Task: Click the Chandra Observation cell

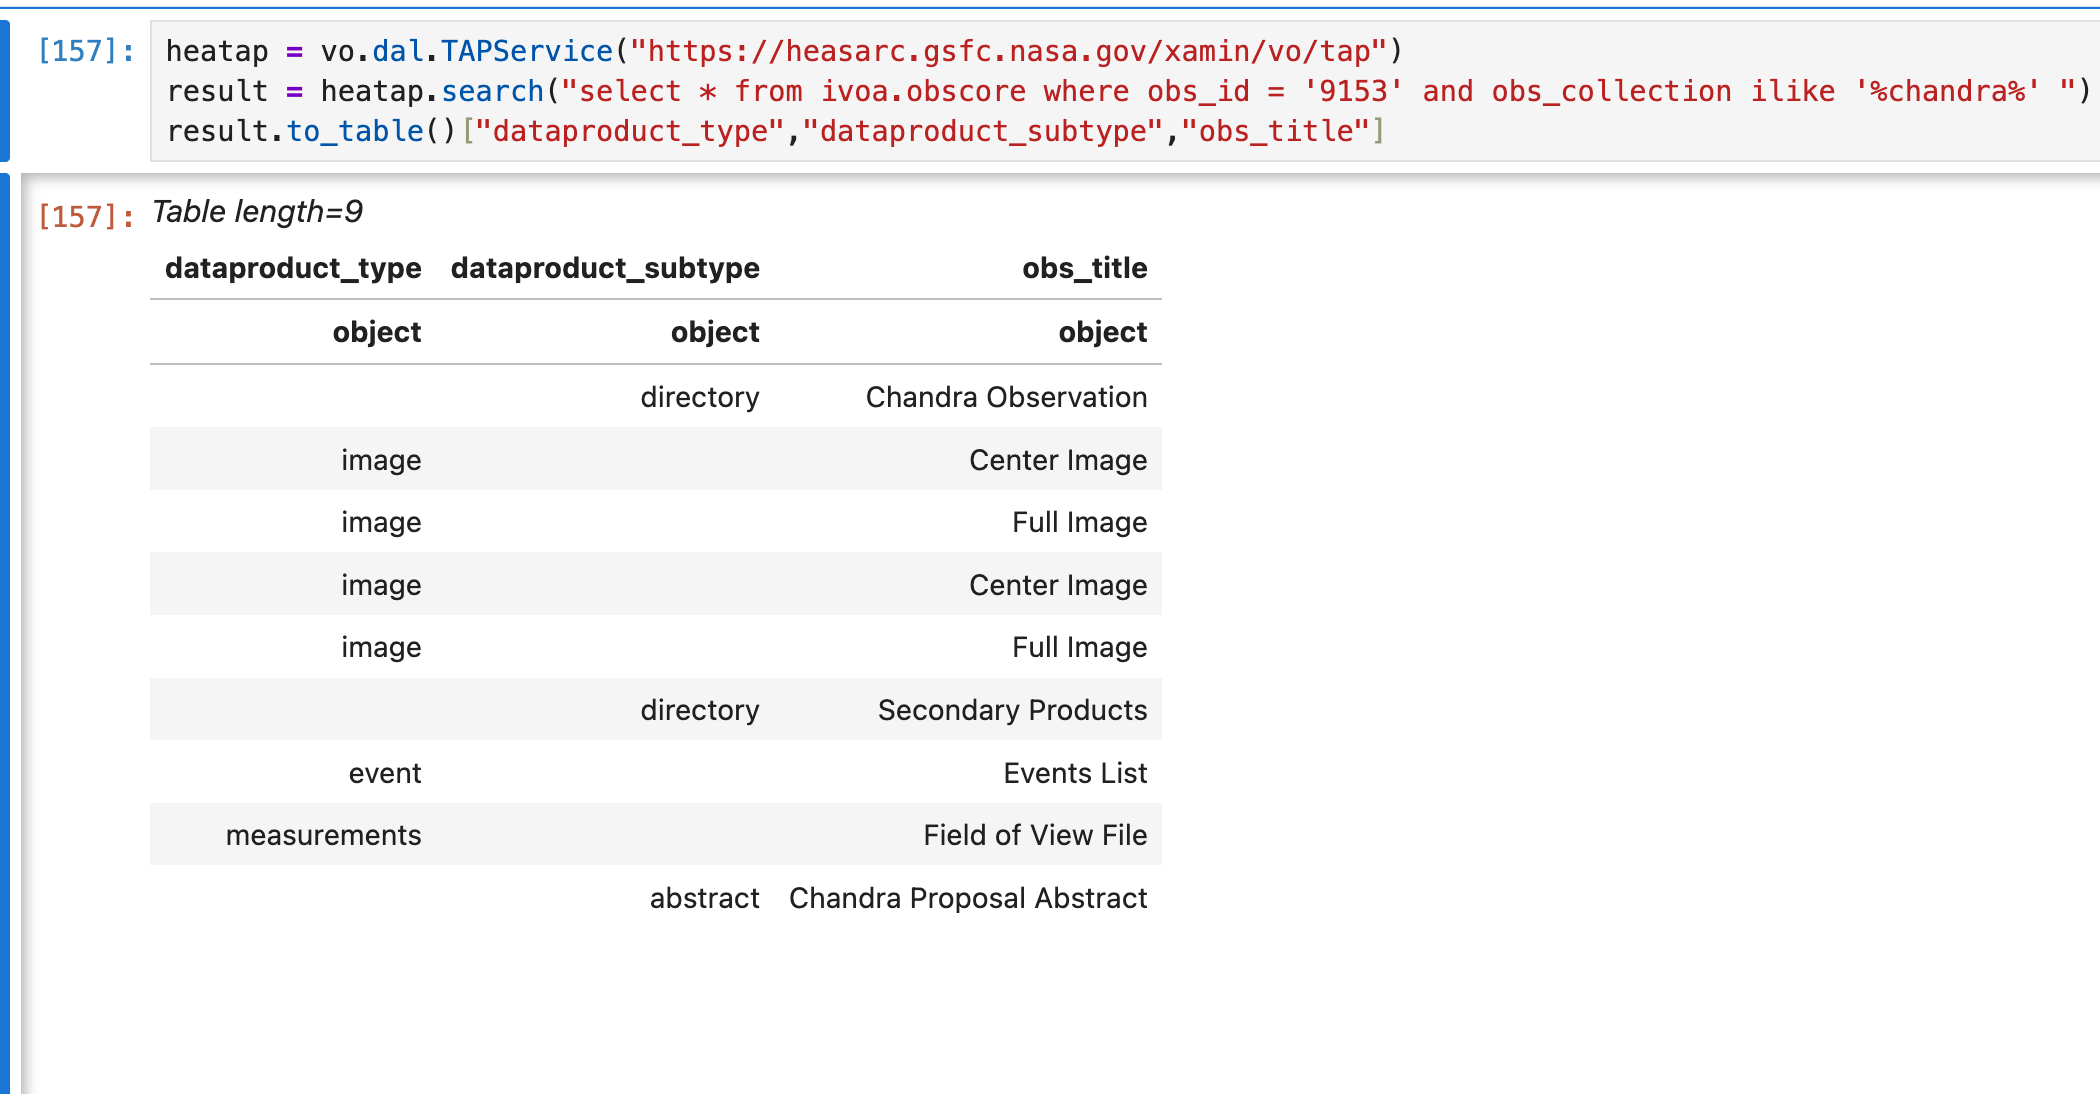Action: click(1006, 397)
